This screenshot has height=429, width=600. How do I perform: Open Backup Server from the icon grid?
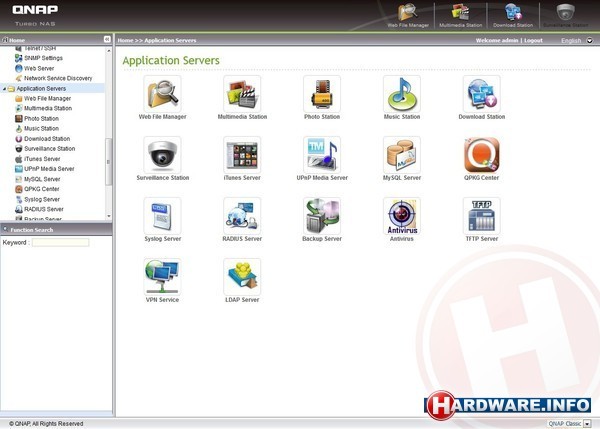[322, 216]
